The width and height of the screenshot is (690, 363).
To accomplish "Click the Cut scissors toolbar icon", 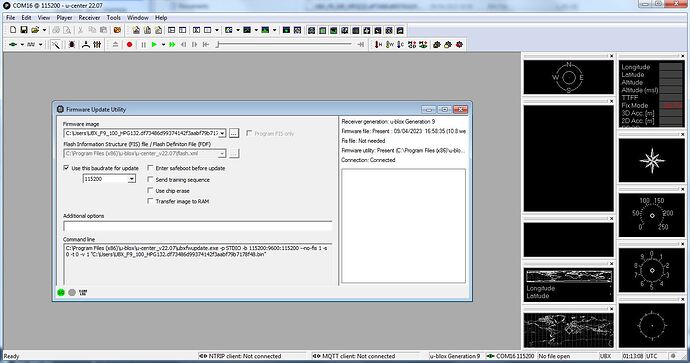I will [81, 30].
